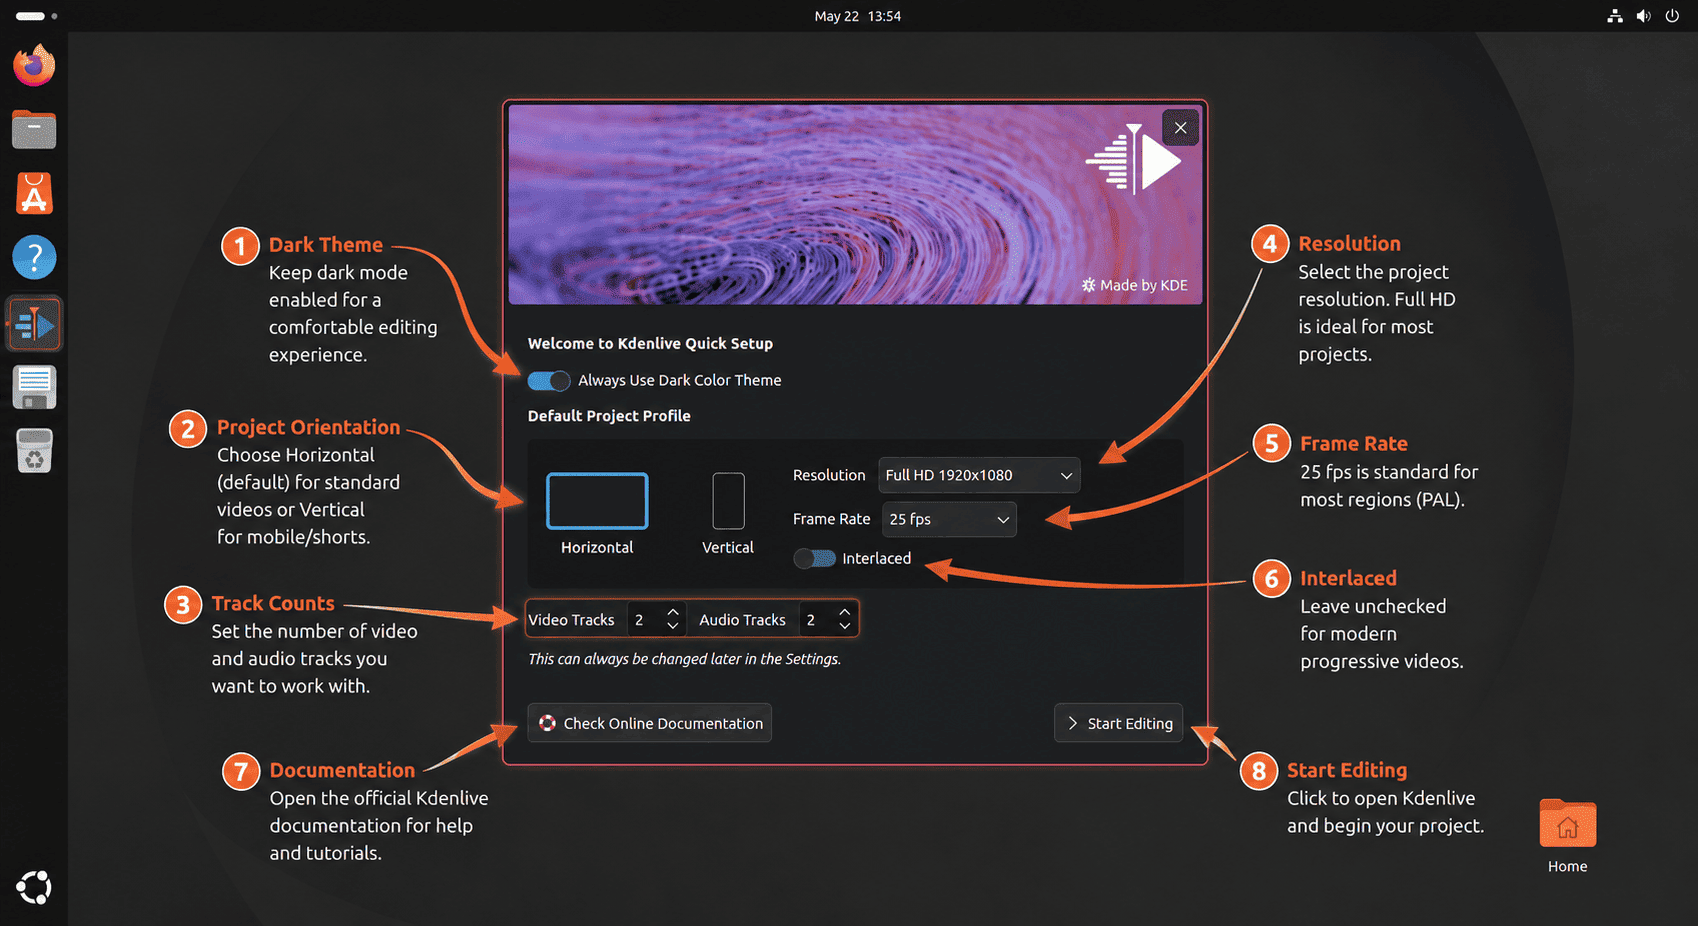Click the Kdenlive icon in the dock
The image size is (1698, 926).
point(34,323)
